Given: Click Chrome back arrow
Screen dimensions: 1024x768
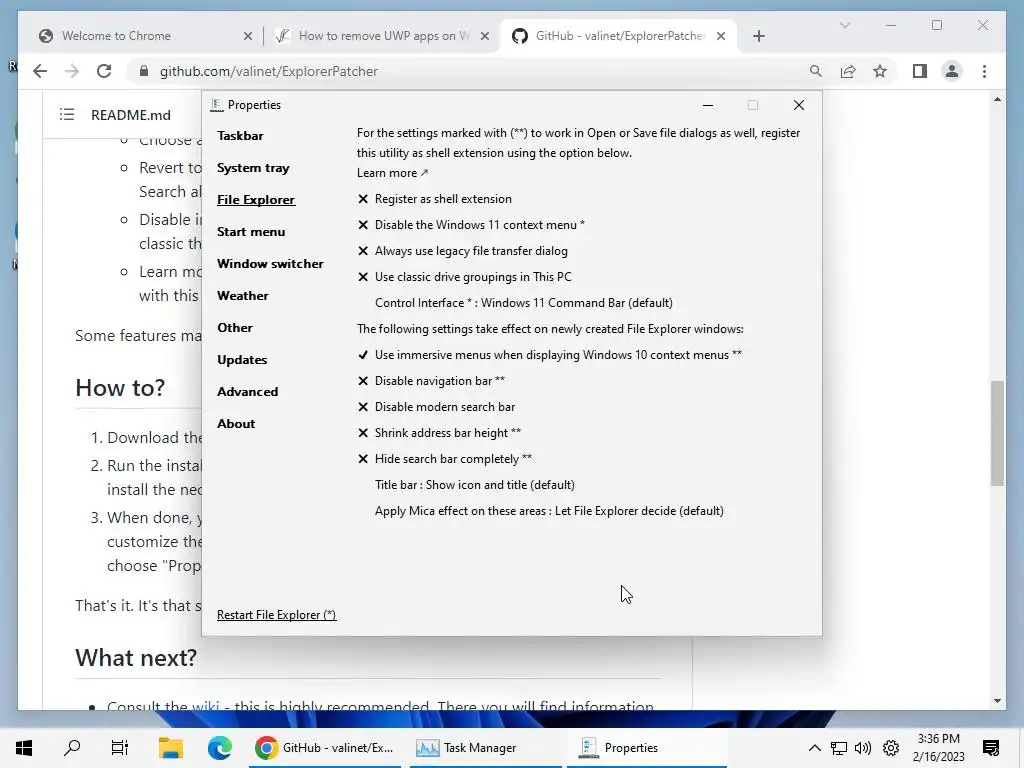Looking at the screenshot, I should (x=40, y=71).
